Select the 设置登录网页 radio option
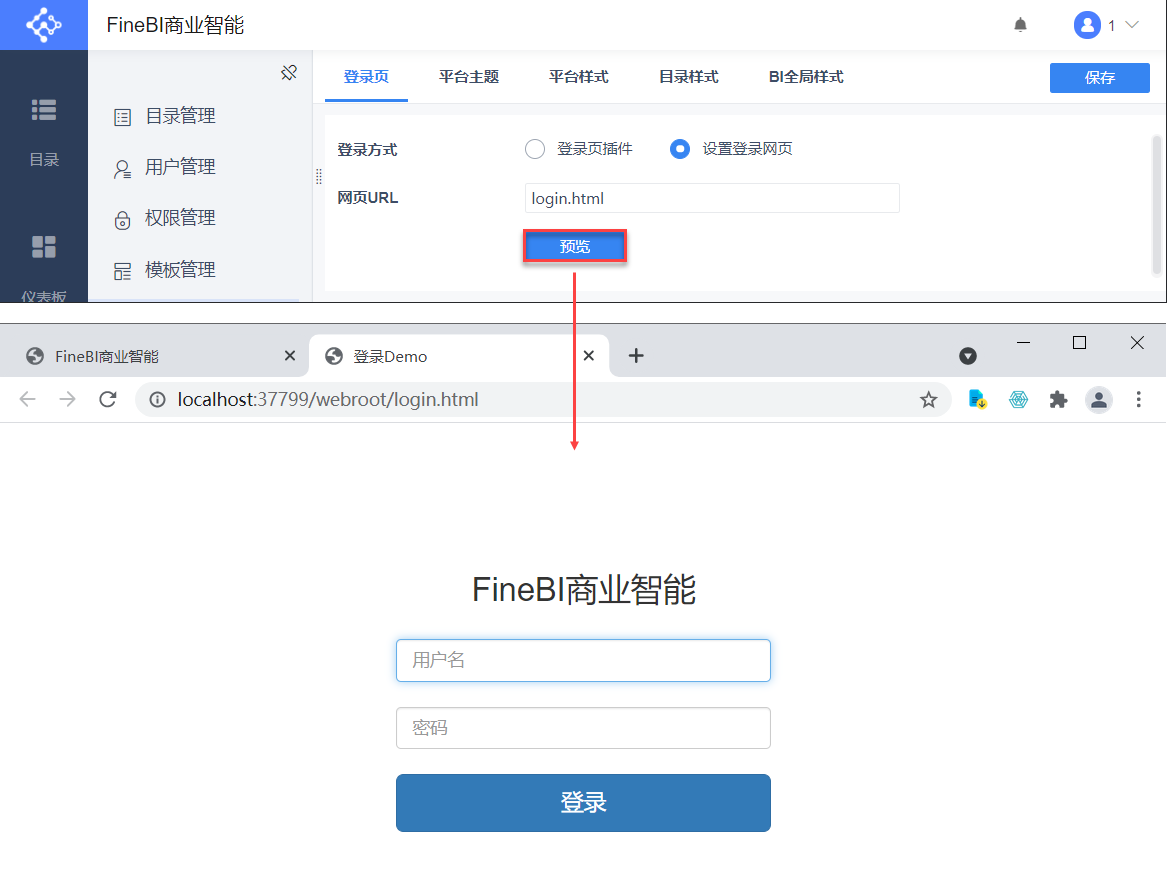Image resolution: width=1167 pixels, height=870 pixels. [680, 149]
